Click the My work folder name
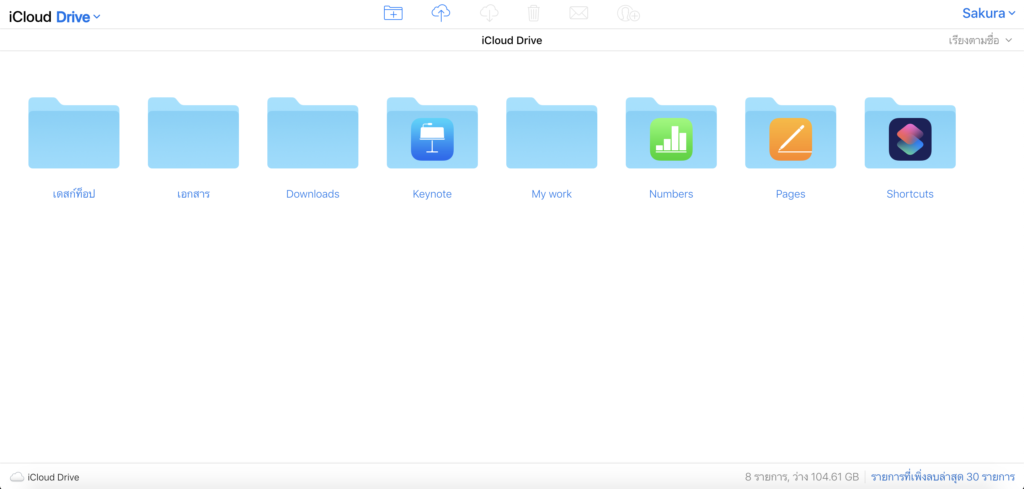The width and height of the screenshot is (1024, 489). pyautogui.click(x=552, y=194)
